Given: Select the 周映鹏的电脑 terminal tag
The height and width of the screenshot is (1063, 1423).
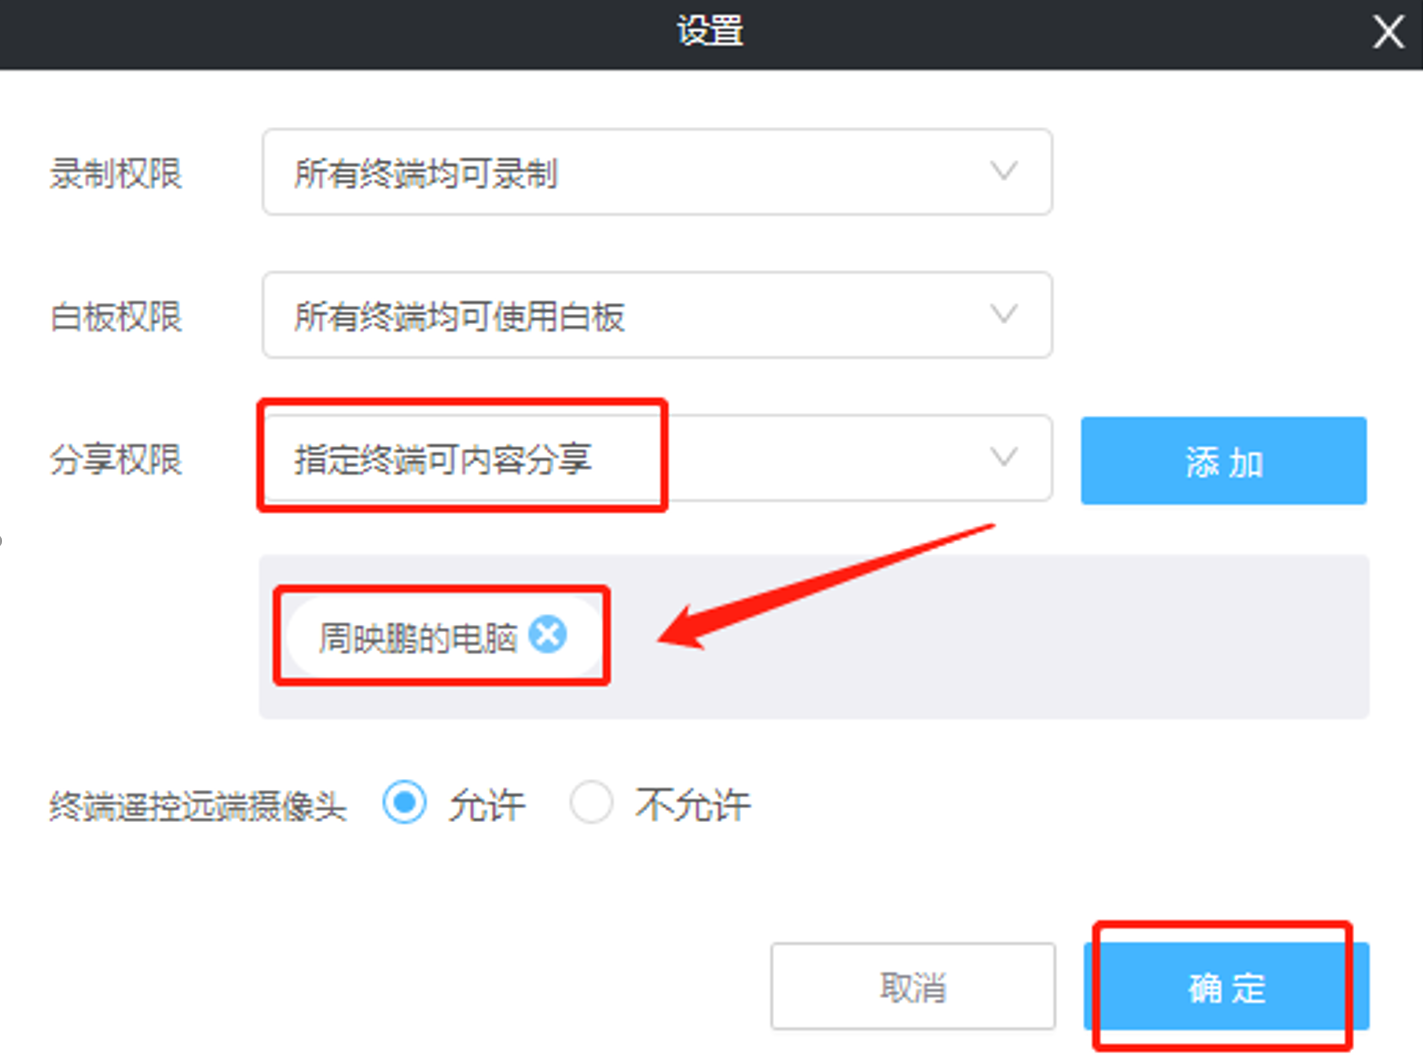Looking at the screenshot, I should 418,637.
